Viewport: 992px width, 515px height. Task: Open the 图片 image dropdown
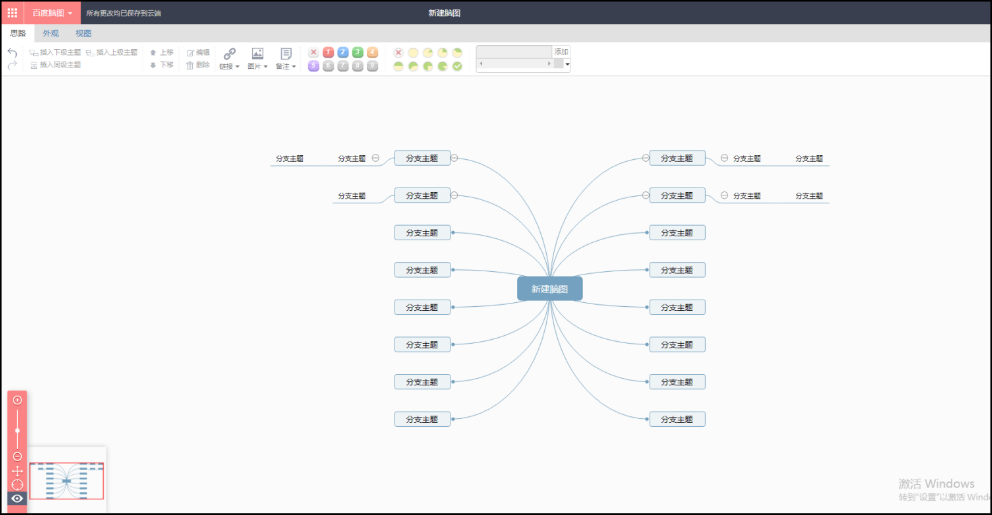coord(257,58)
